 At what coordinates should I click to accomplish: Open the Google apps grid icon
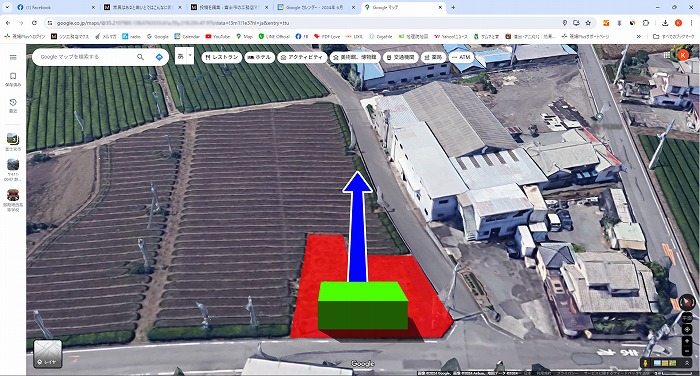[667, 55]
